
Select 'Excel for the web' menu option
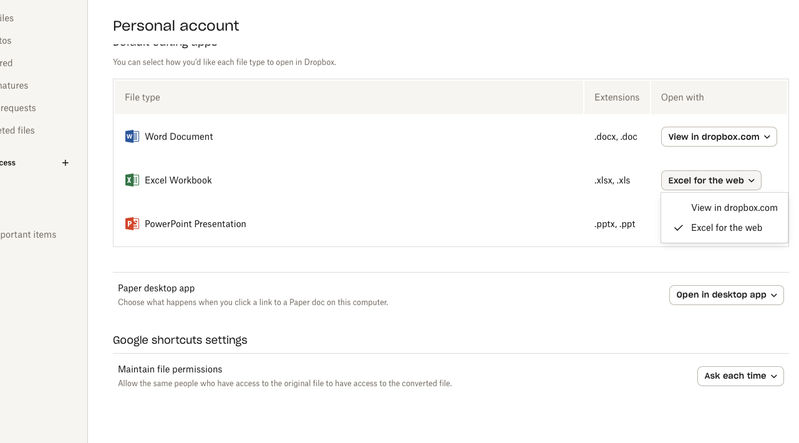[x=726, y=228]
